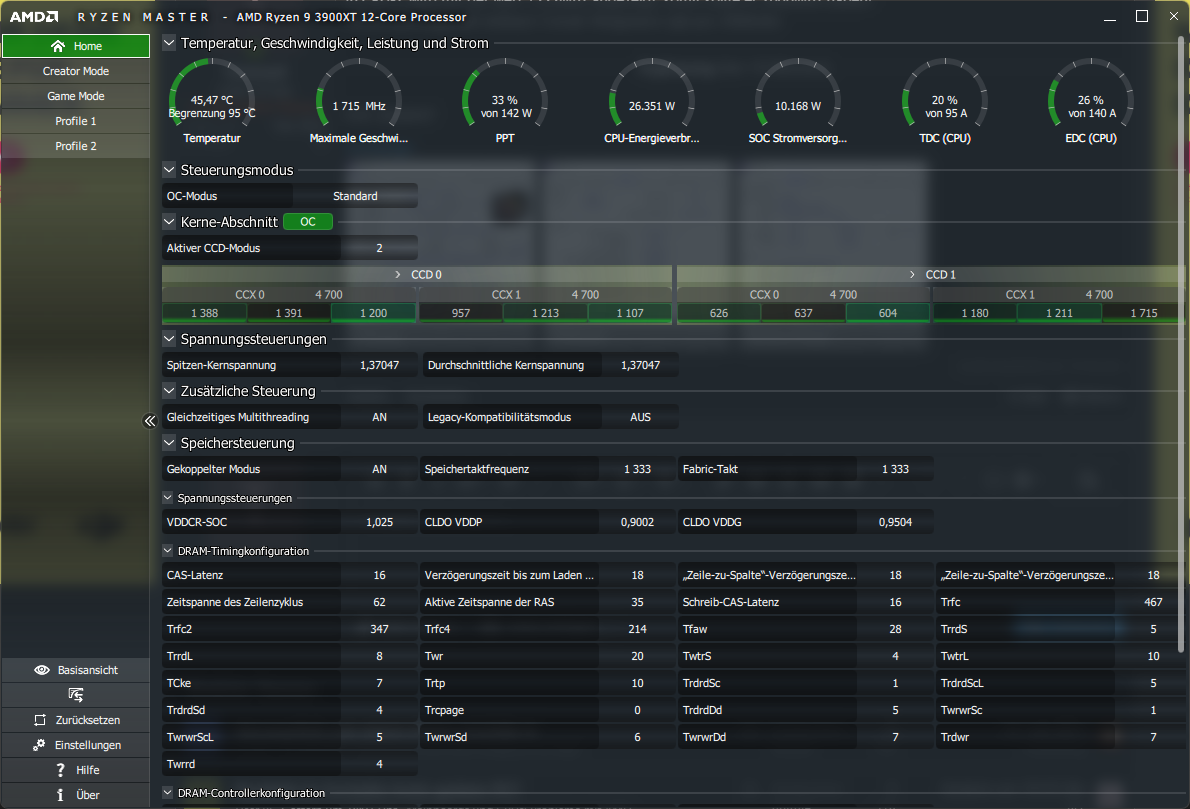Viewport: 1190px width, 809px height.
Task: Open Profile 1
Action: pos(76,121)
